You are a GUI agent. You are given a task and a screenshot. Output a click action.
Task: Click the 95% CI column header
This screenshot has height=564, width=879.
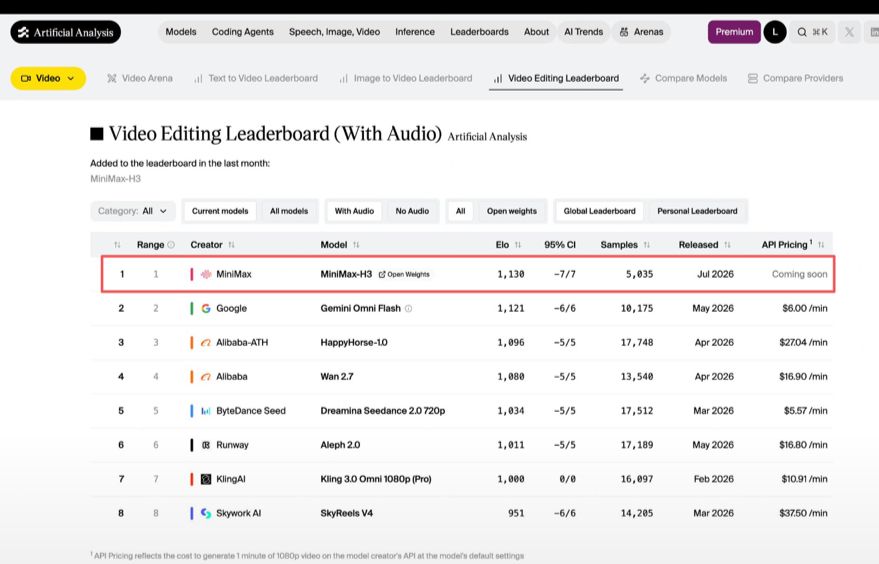click(x=559, y=245)
